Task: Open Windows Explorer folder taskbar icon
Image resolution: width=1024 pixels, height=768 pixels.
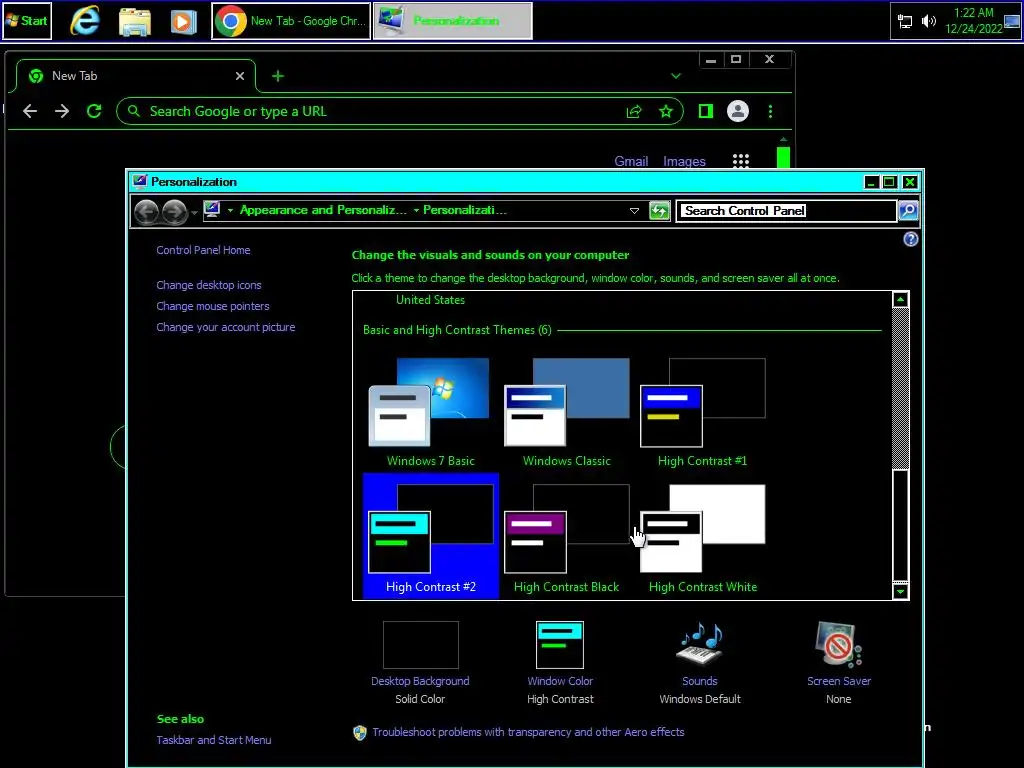Action: click(x=135, y=21)
